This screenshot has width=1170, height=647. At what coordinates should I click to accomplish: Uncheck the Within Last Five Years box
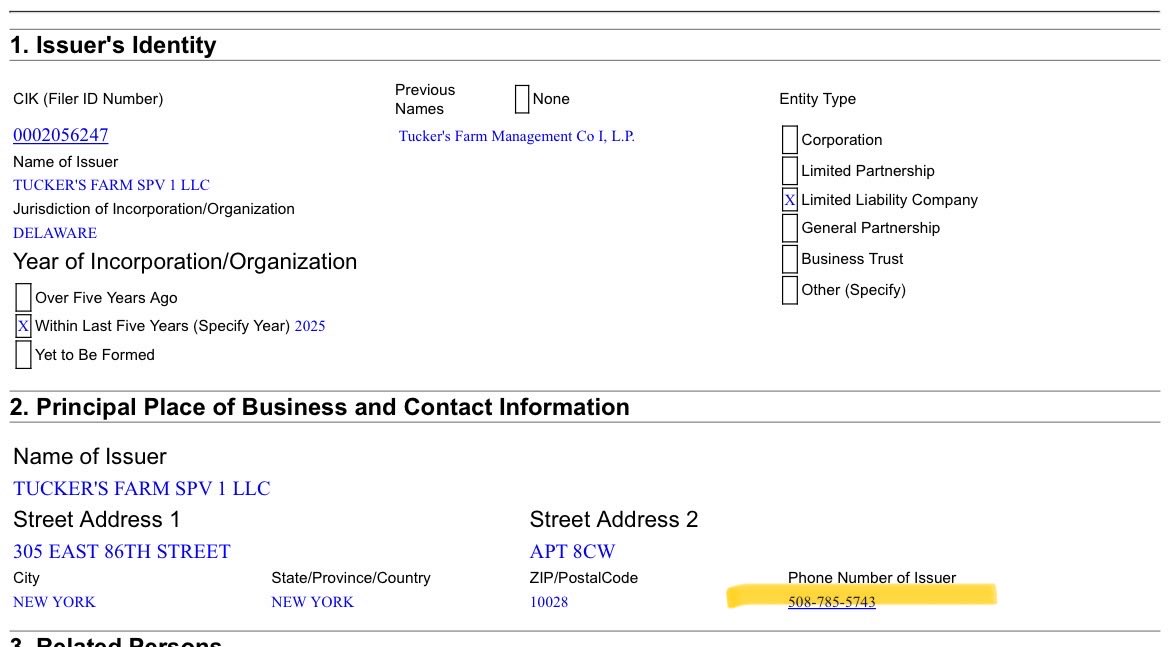pos(22,325)
